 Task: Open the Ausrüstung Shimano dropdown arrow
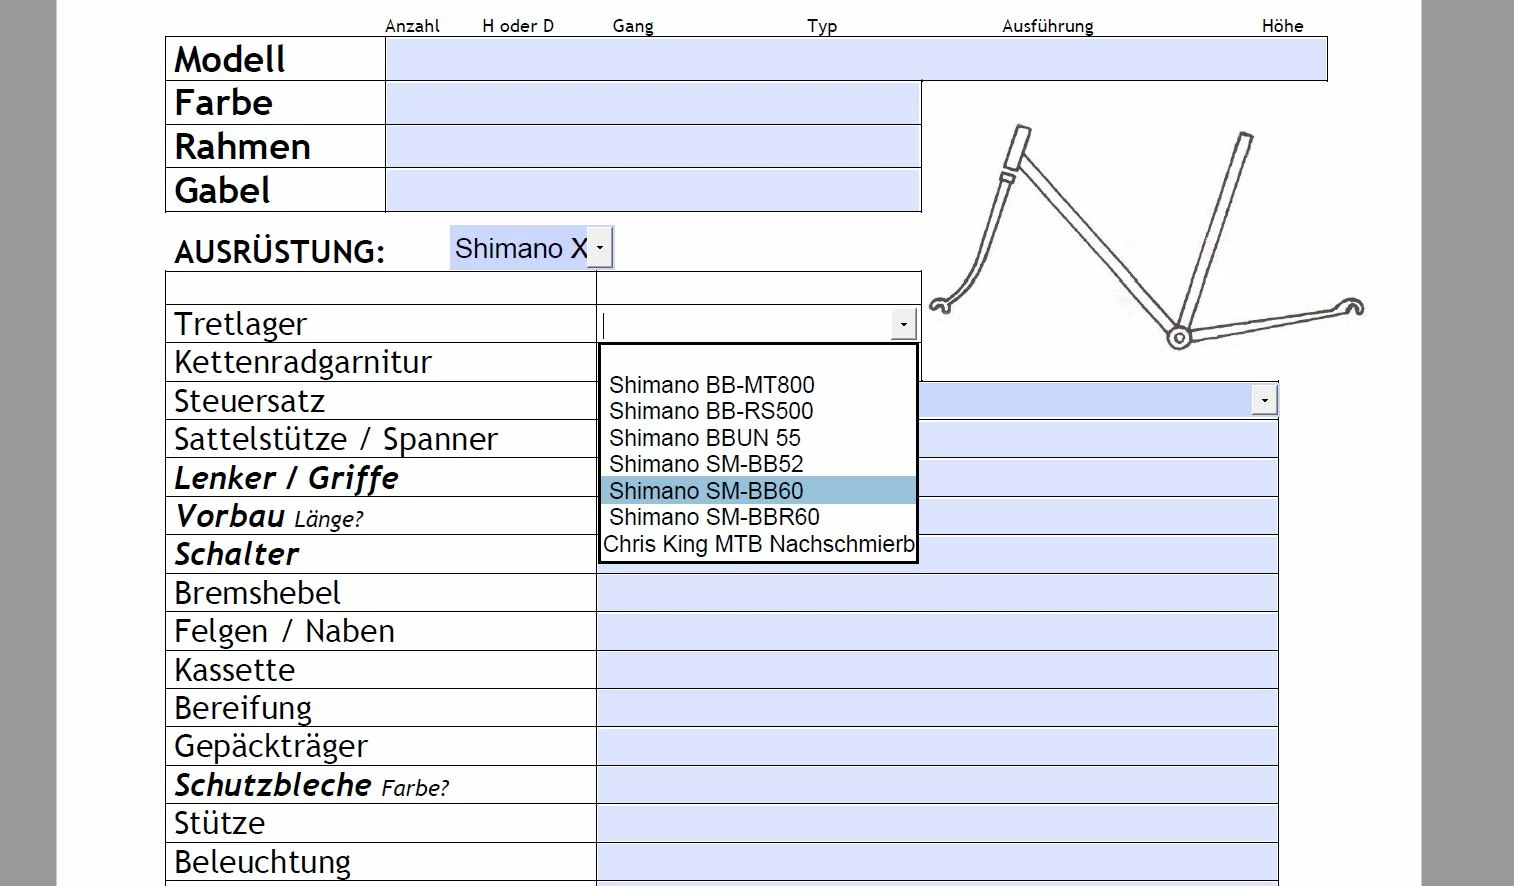pos(599,248)
